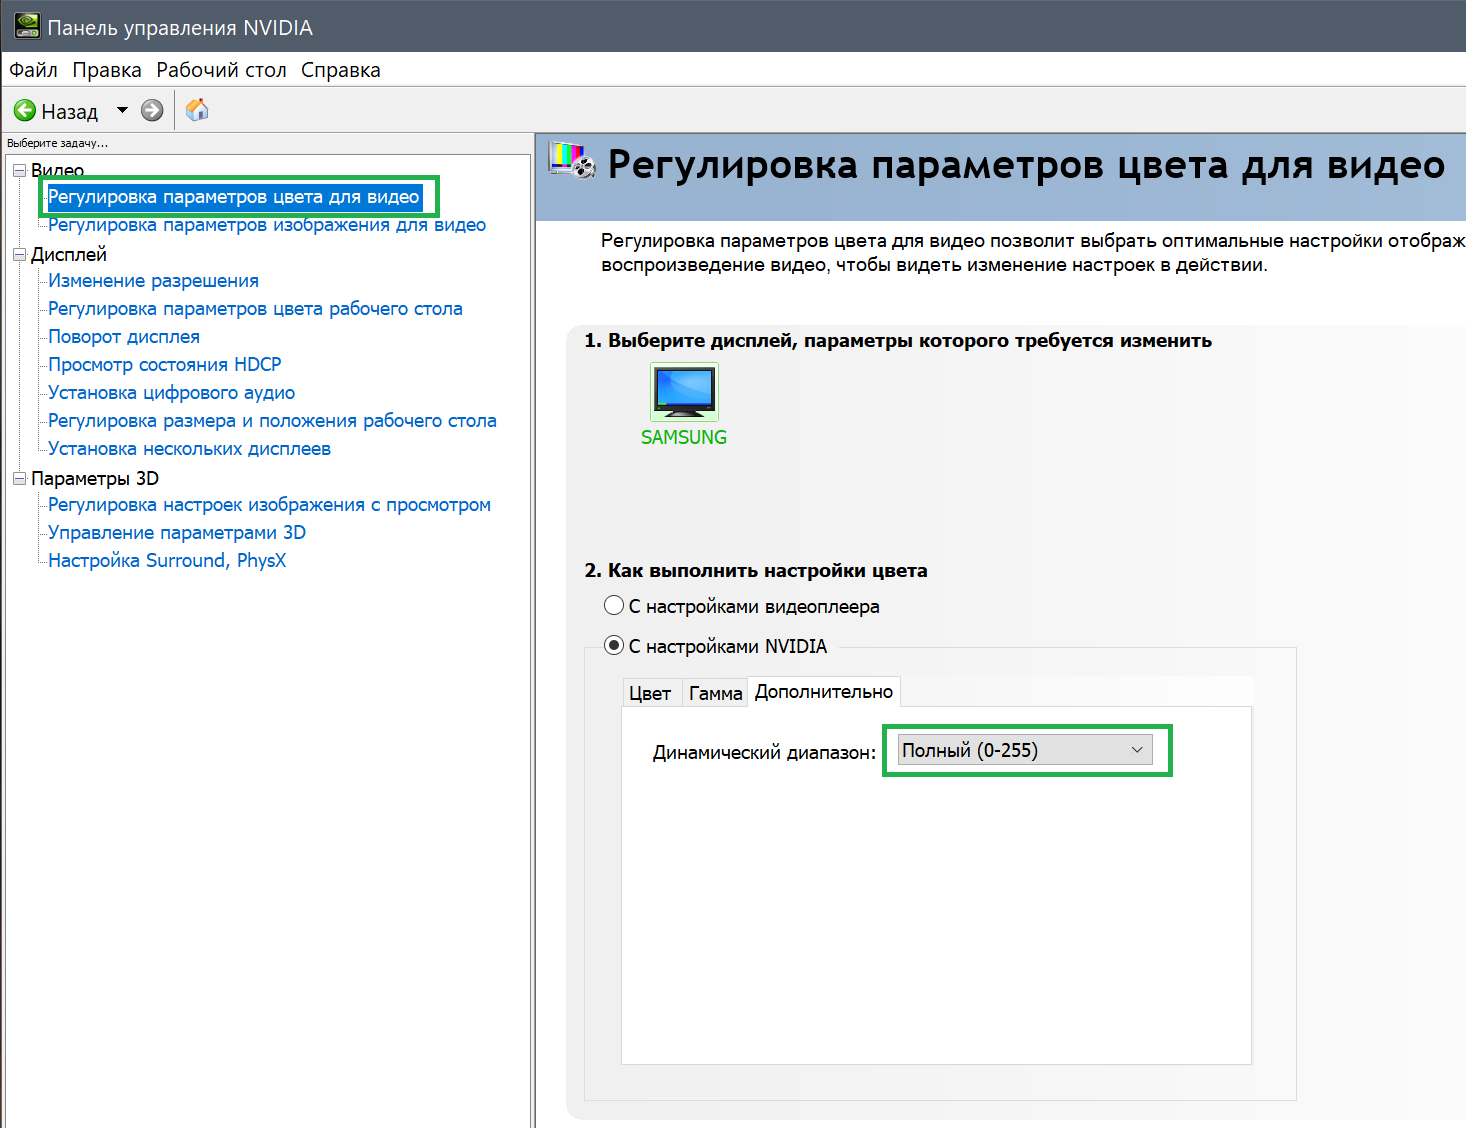Open the Файл menu

point(33,70)
